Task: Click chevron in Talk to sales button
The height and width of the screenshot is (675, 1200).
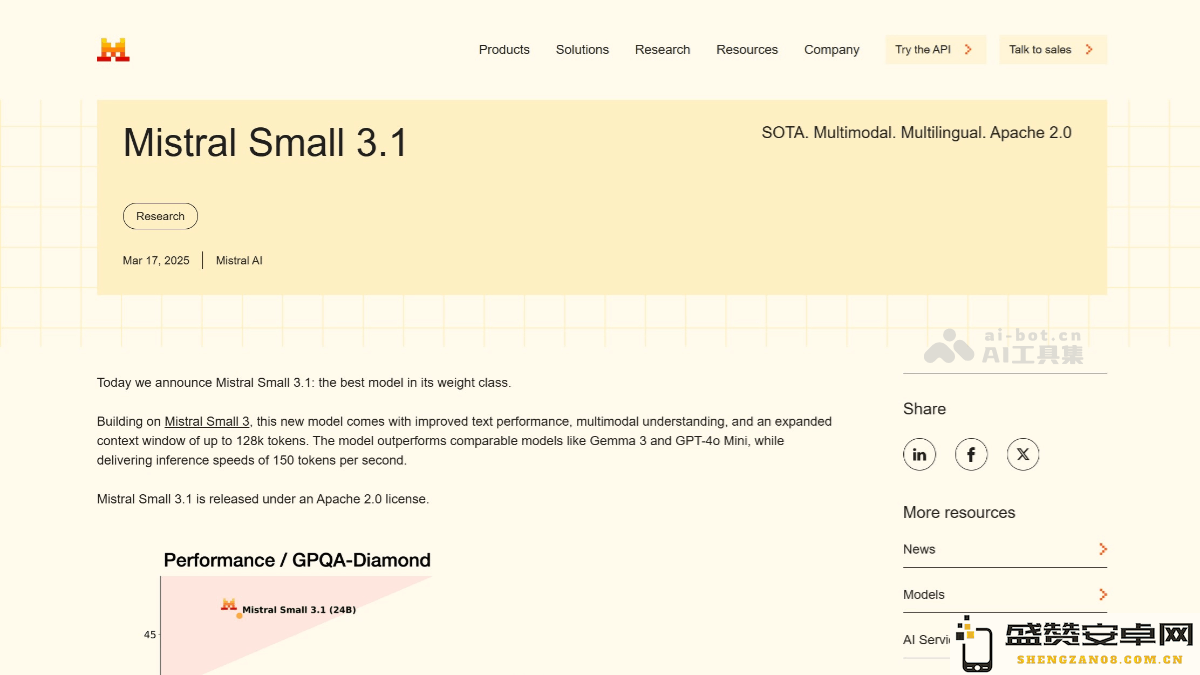Action: pos(1089,49)
